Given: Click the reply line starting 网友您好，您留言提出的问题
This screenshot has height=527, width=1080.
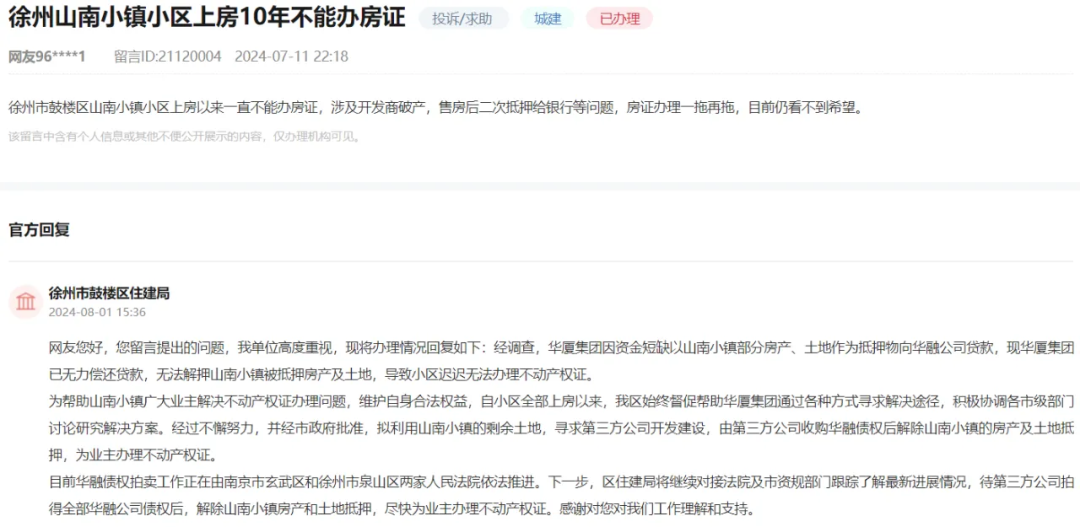Looking at the screenshot, I should (x=561, y=350).
